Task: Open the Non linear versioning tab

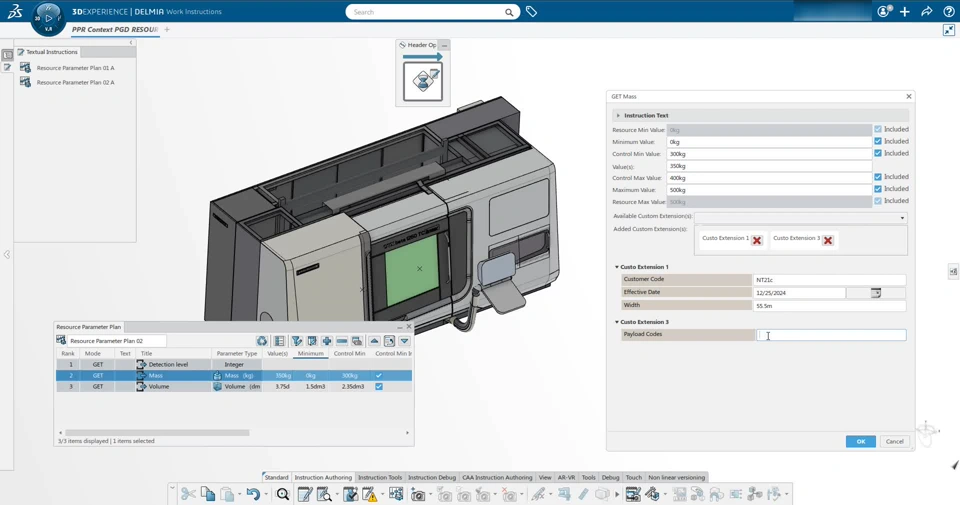Action: pos(677,477)
